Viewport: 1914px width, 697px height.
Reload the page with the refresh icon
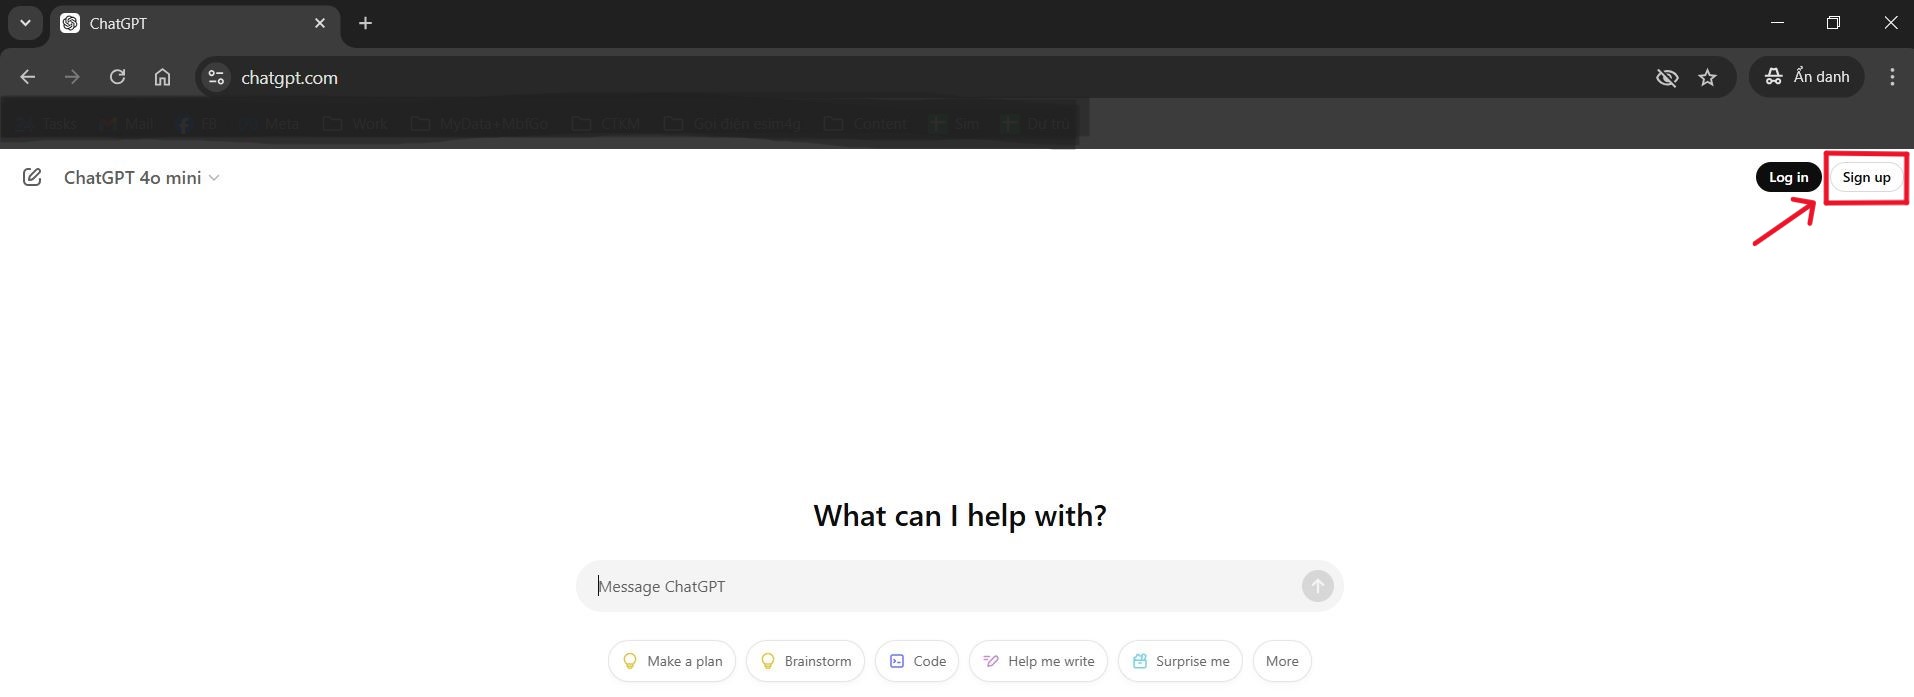point(117,77)
